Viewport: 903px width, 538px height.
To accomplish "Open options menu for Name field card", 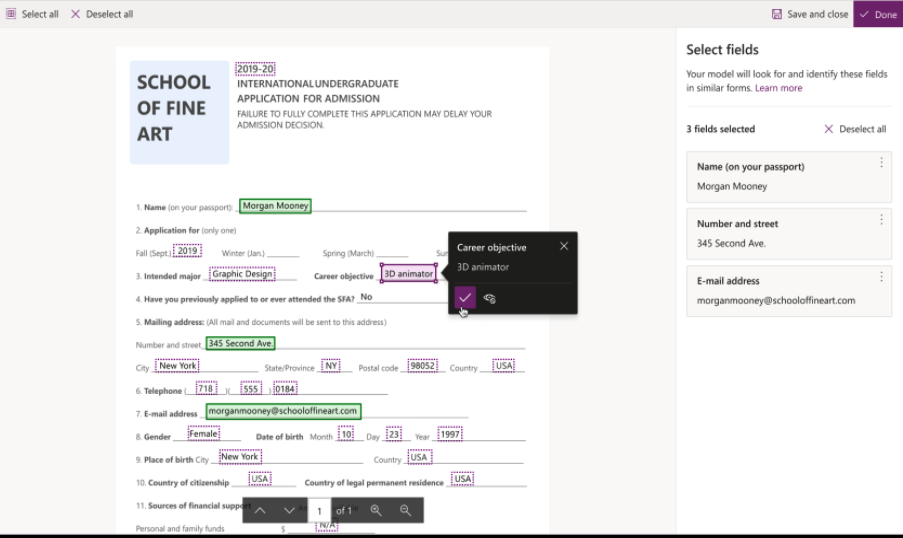I will pos(881,163).
